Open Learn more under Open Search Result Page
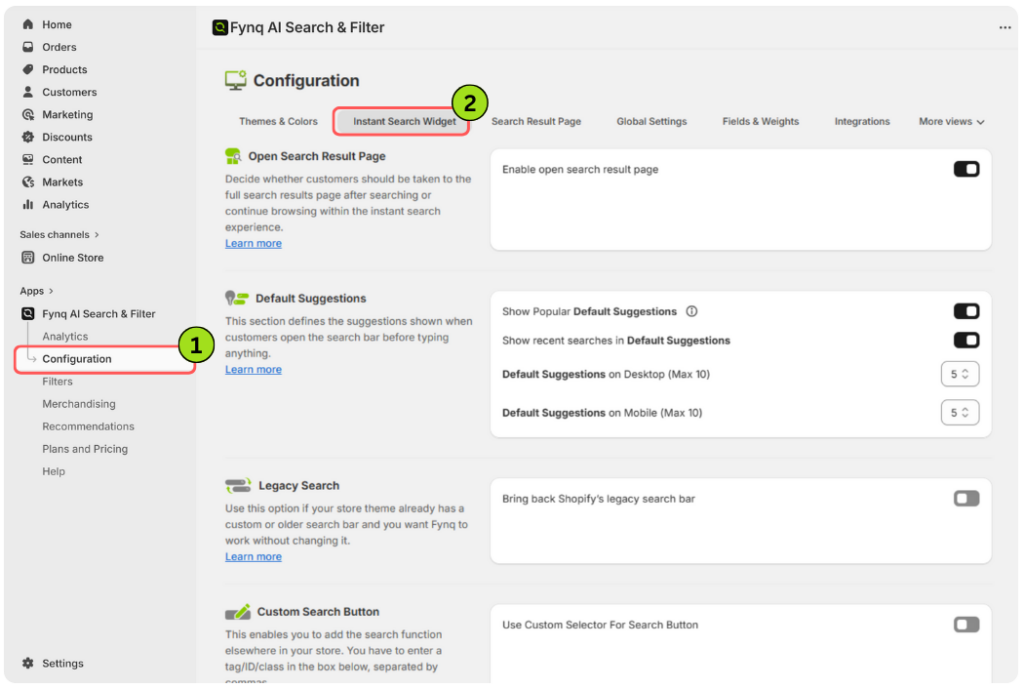1024x688 pixels. coord(253,243)
